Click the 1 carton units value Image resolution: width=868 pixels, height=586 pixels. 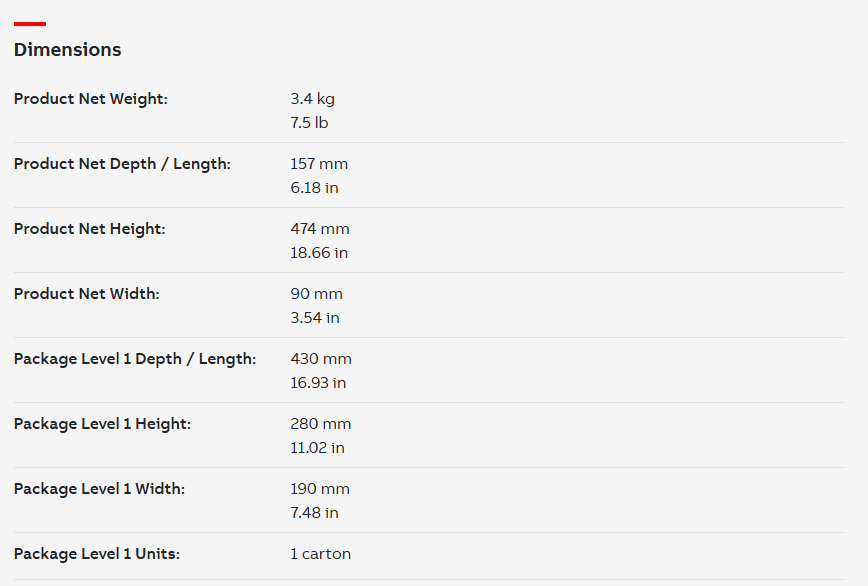(321, 554)
